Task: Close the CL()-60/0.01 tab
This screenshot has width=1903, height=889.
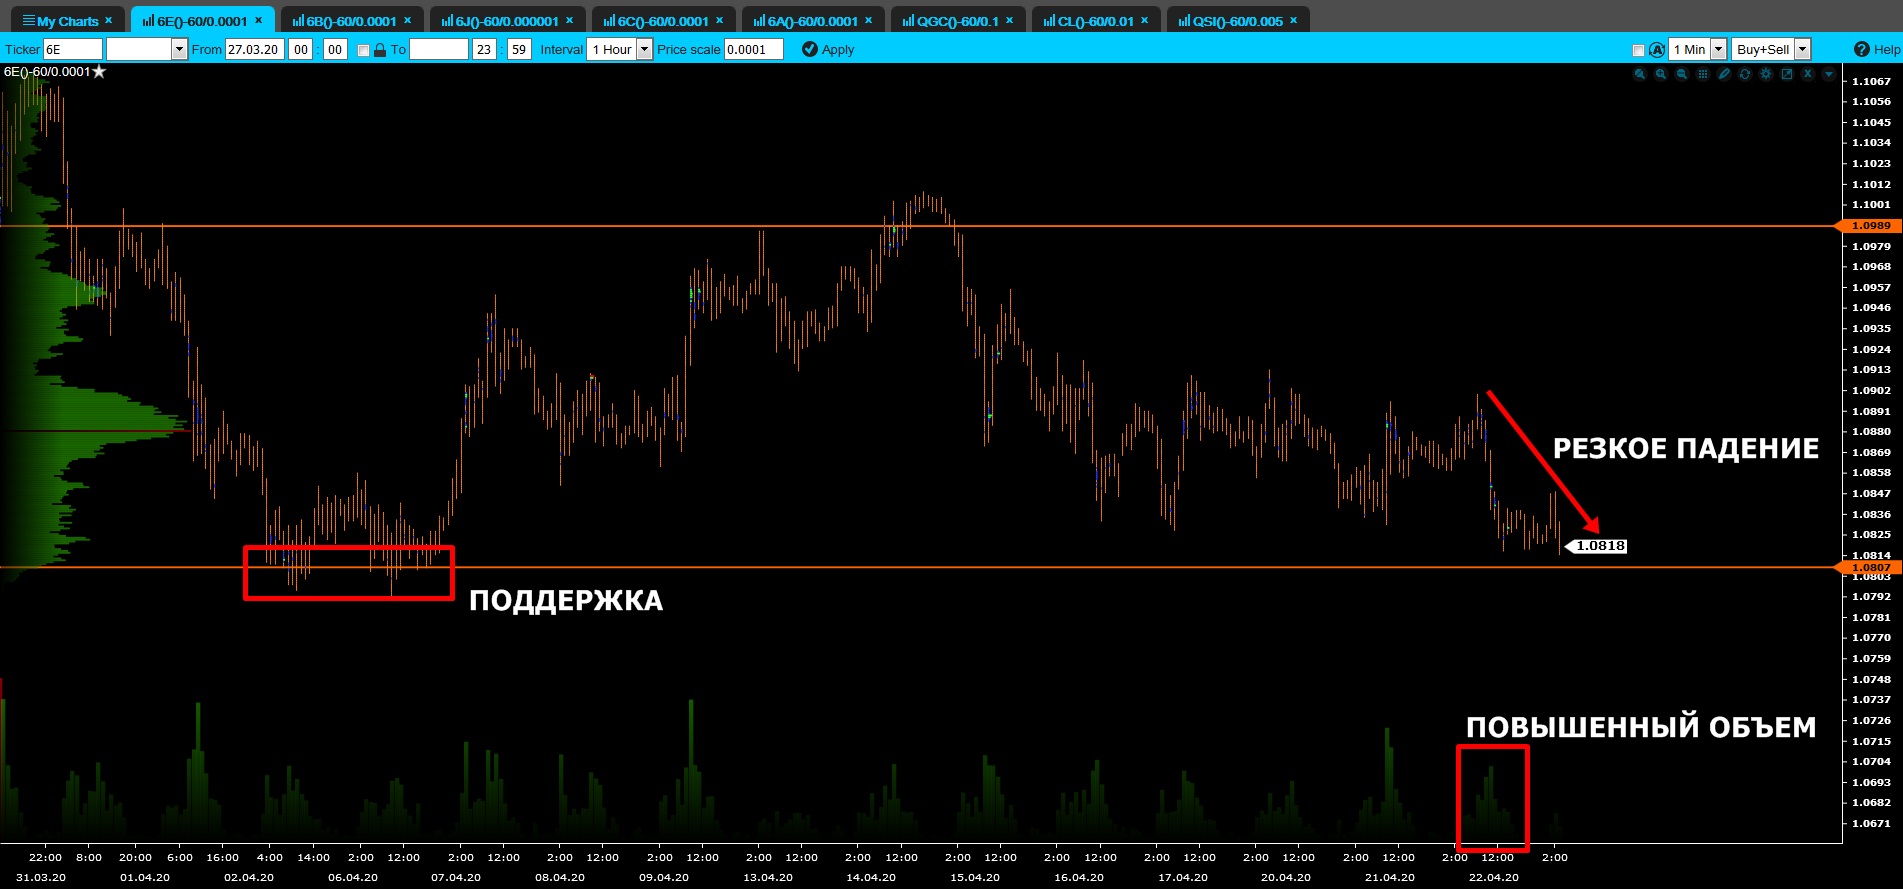Action: [1145, 21]
